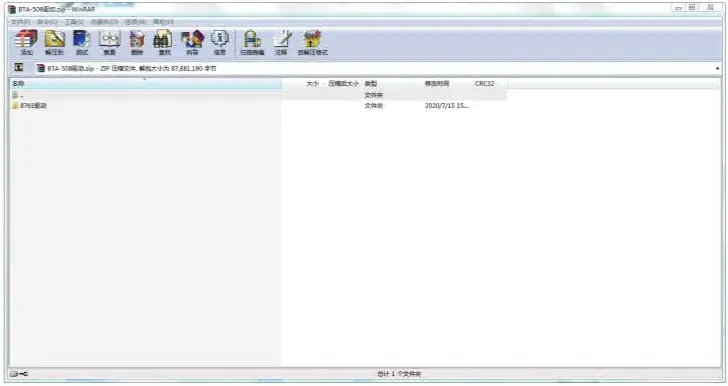Click the View (查看) book icon

(x=110, y=42)
